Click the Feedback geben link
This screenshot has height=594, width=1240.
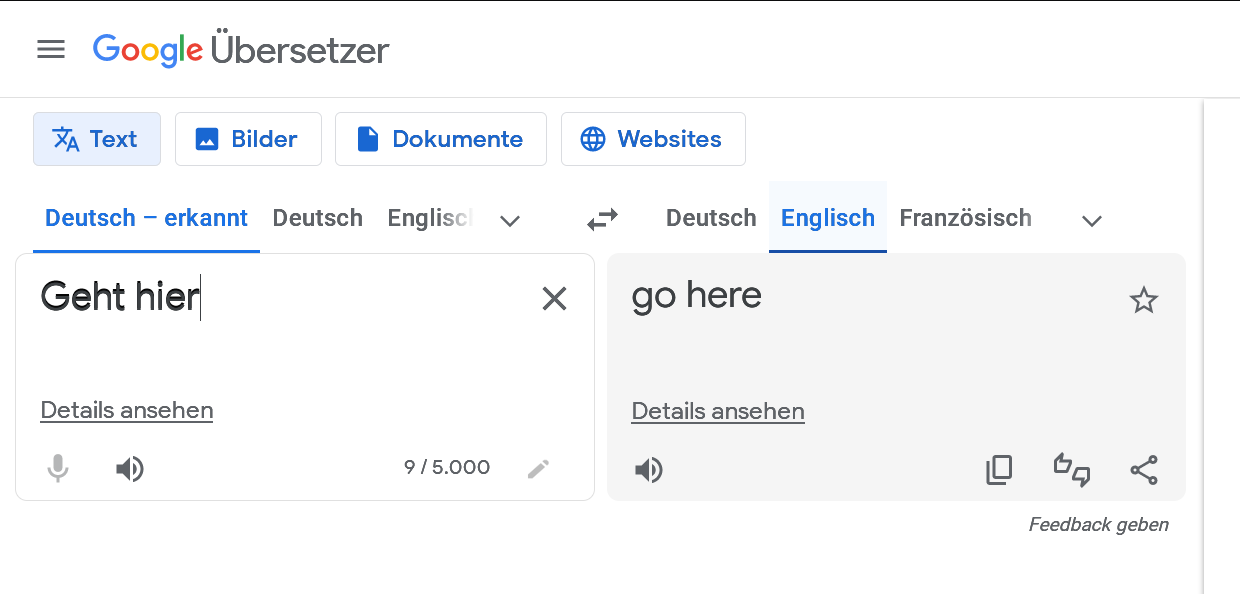pyautogui.click(x=1098, y=525)
